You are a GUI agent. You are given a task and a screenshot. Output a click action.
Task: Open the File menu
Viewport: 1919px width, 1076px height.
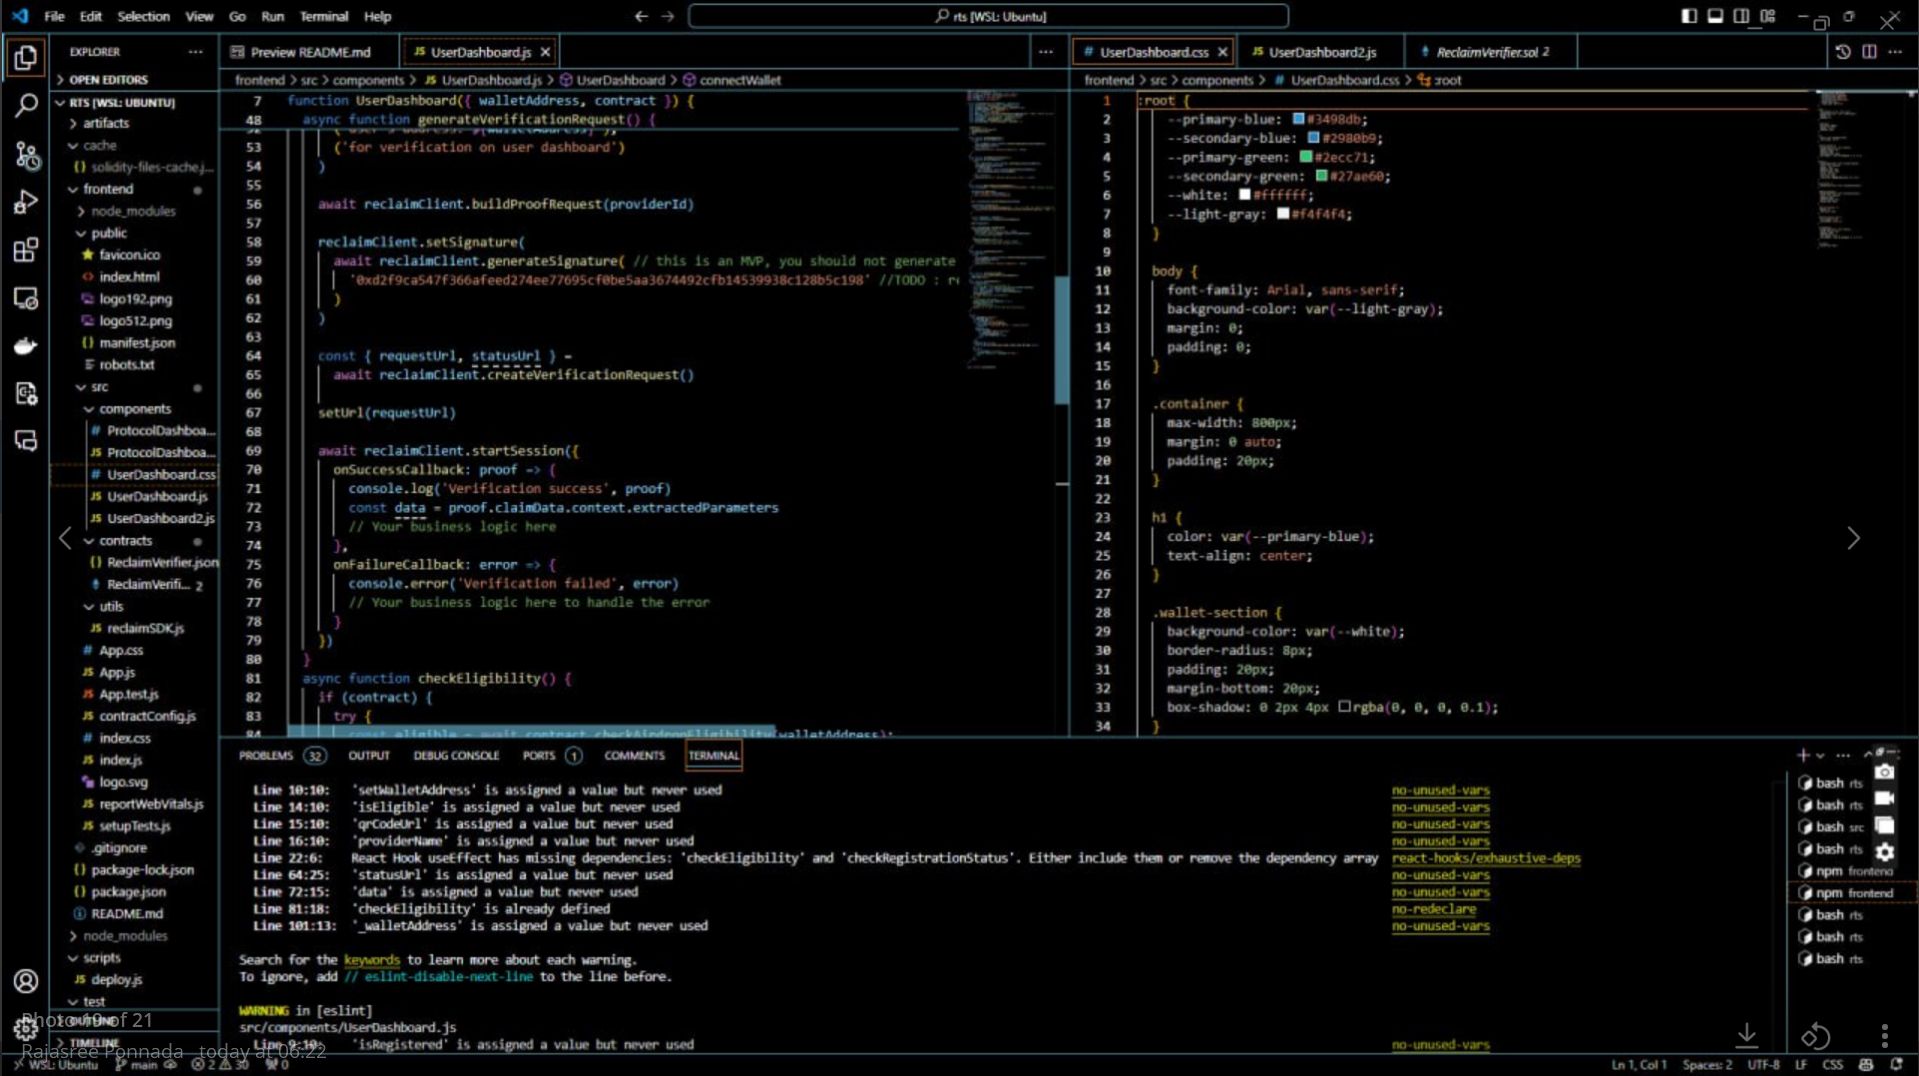pos(54,16)
